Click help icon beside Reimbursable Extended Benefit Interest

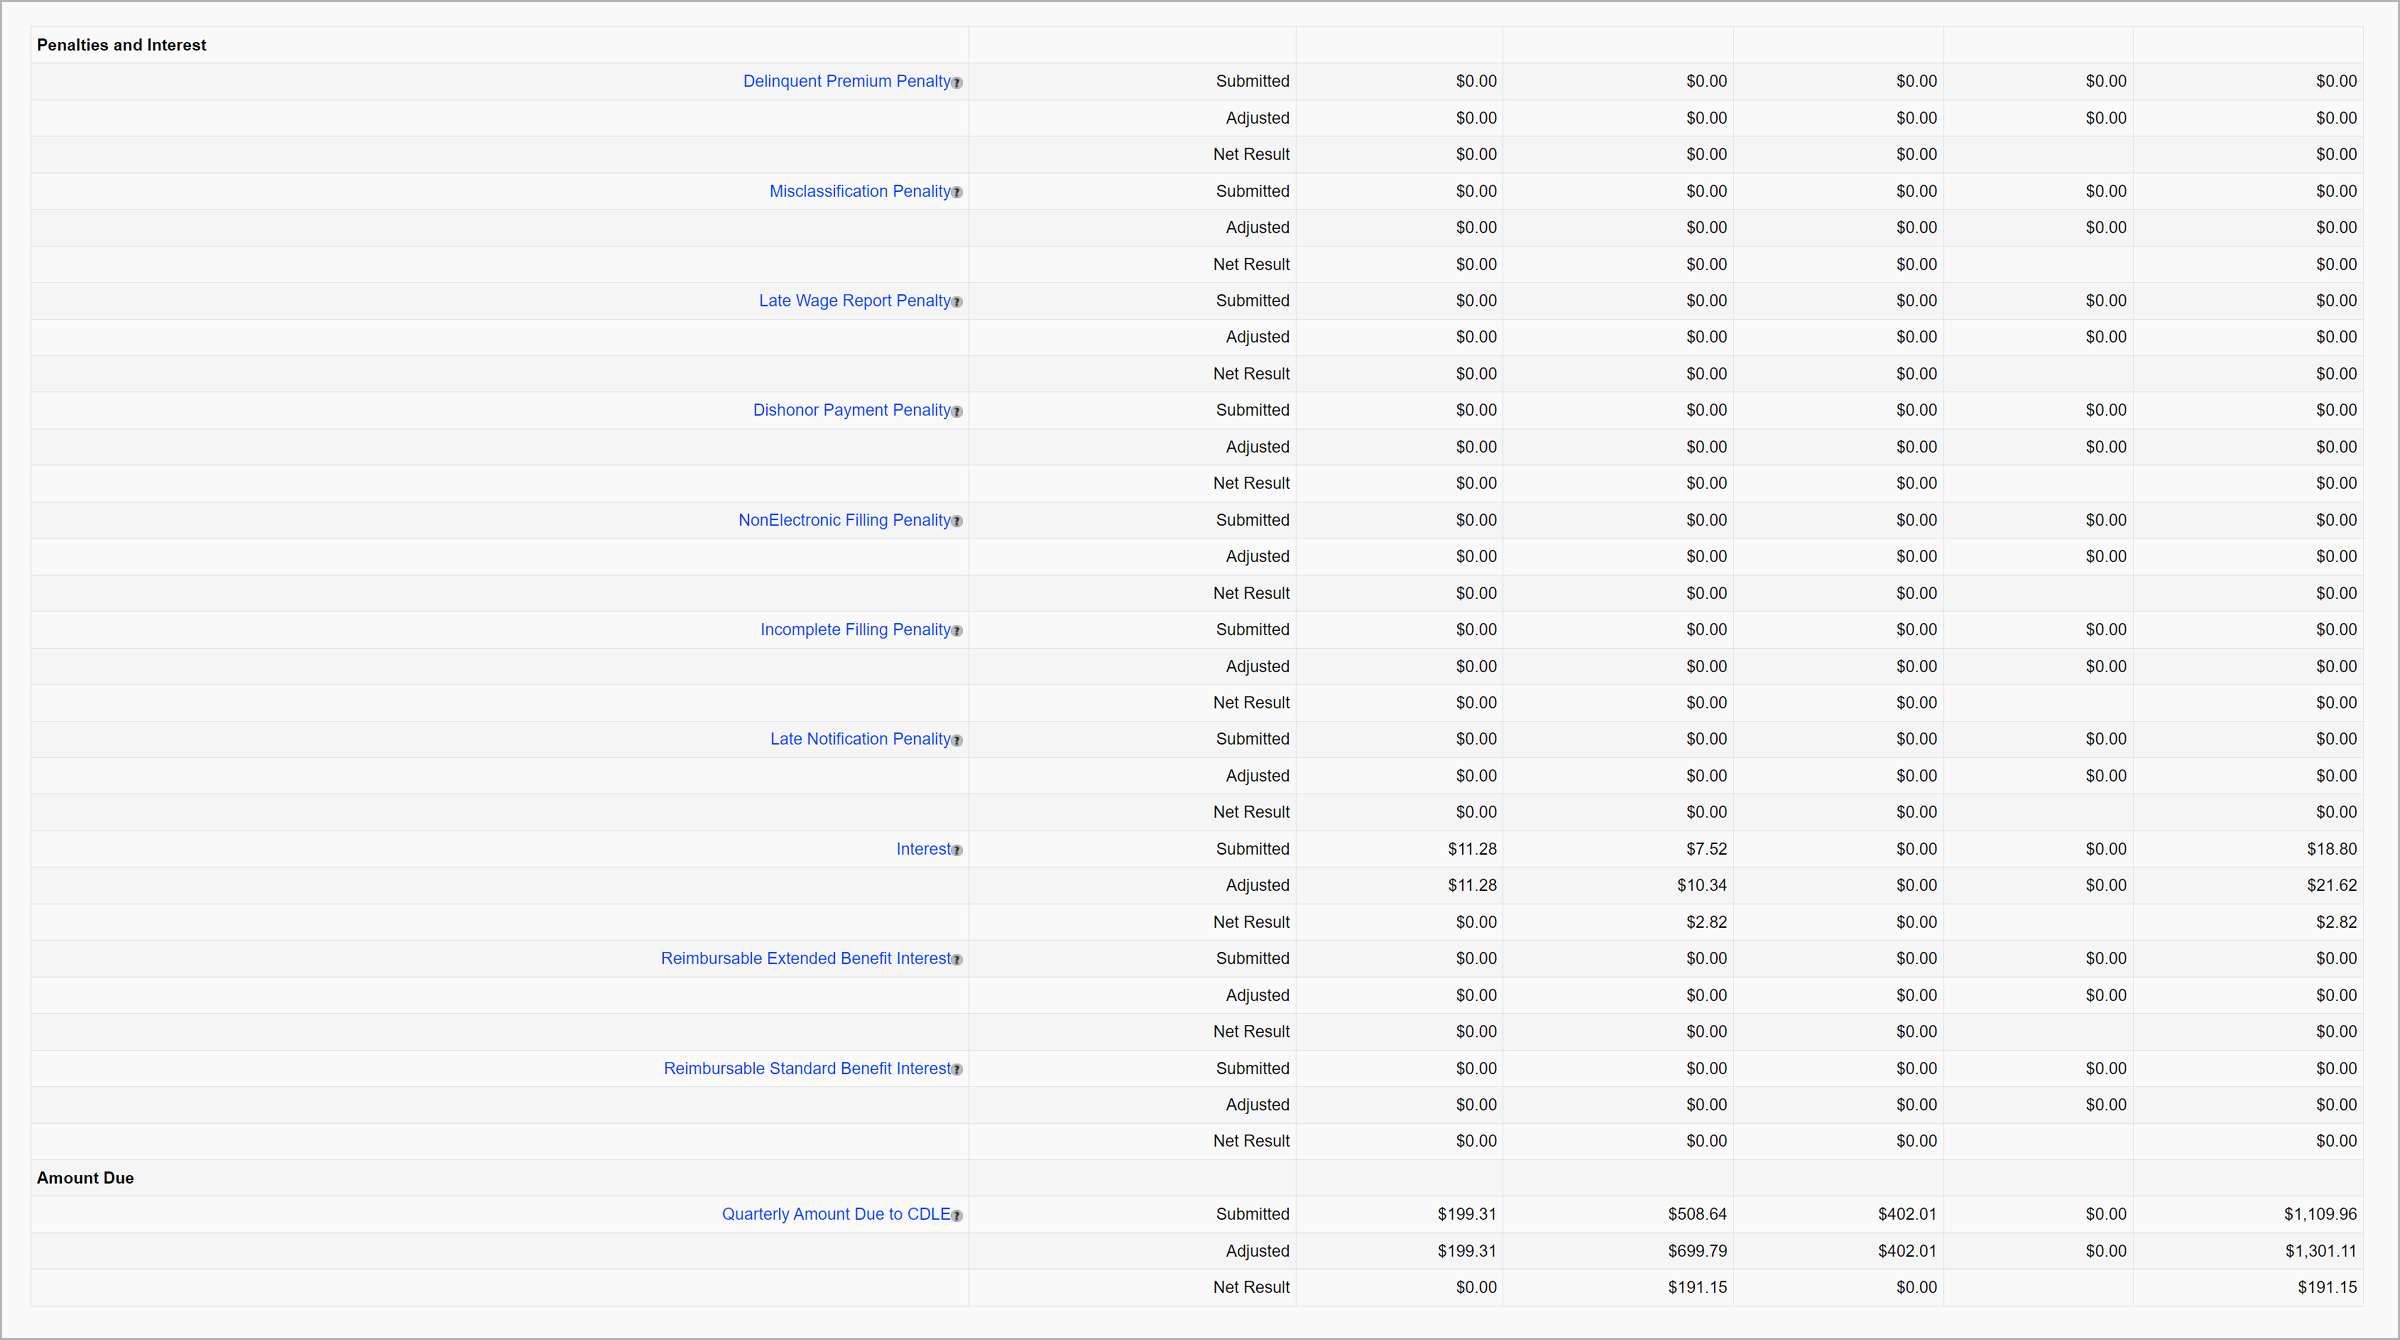tap(957, 960)
